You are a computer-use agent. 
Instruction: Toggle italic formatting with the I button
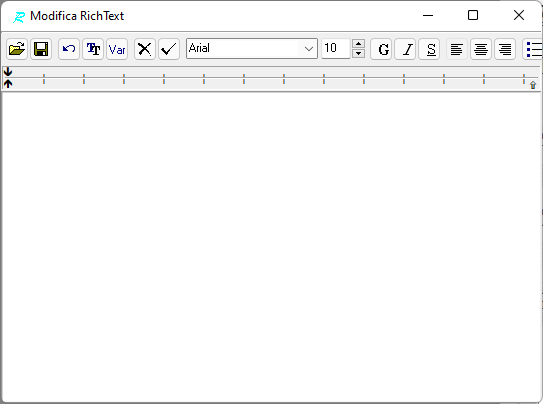pyautogui.click(x=405, y=49)
